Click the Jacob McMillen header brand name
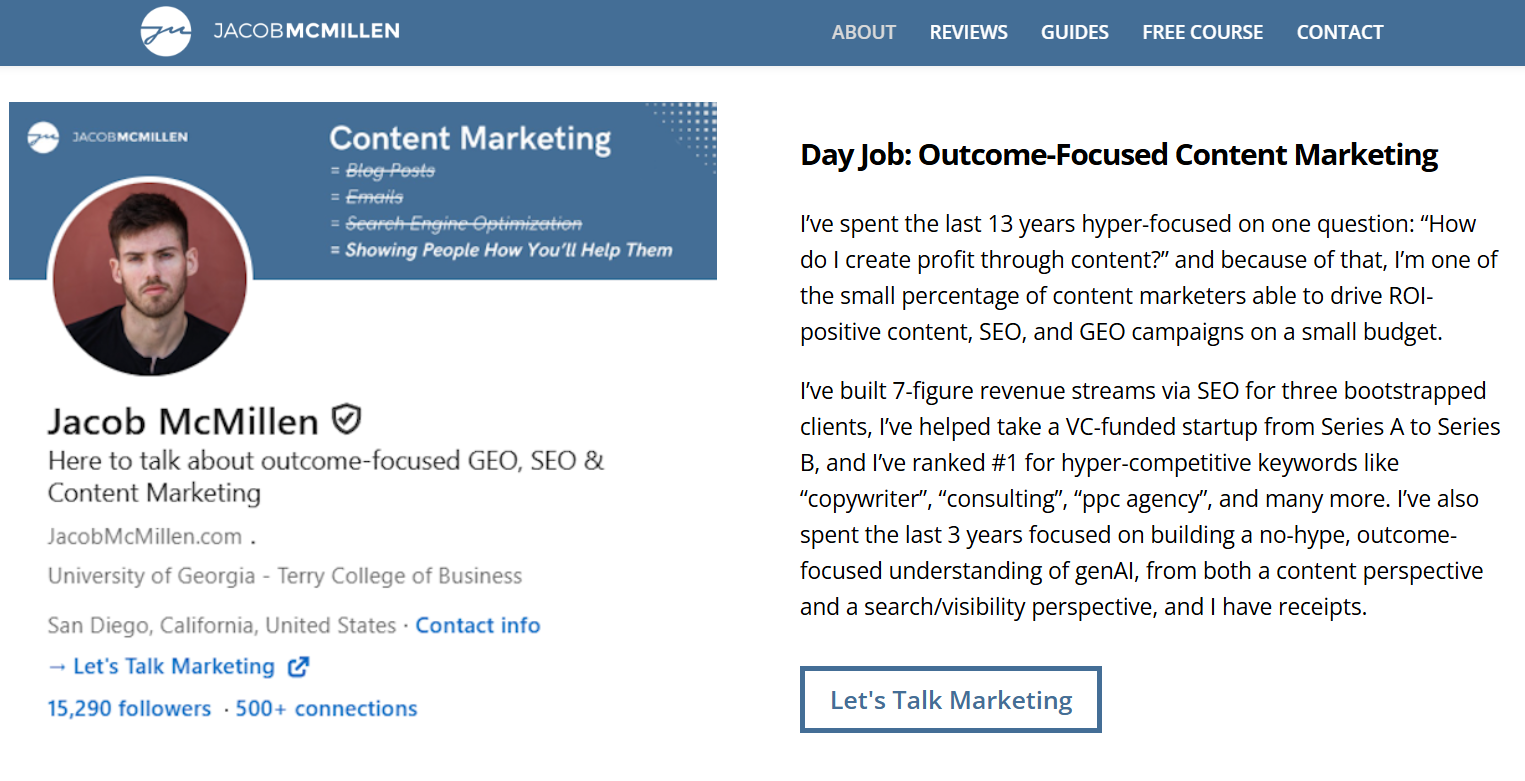 (x=306, y=31)
